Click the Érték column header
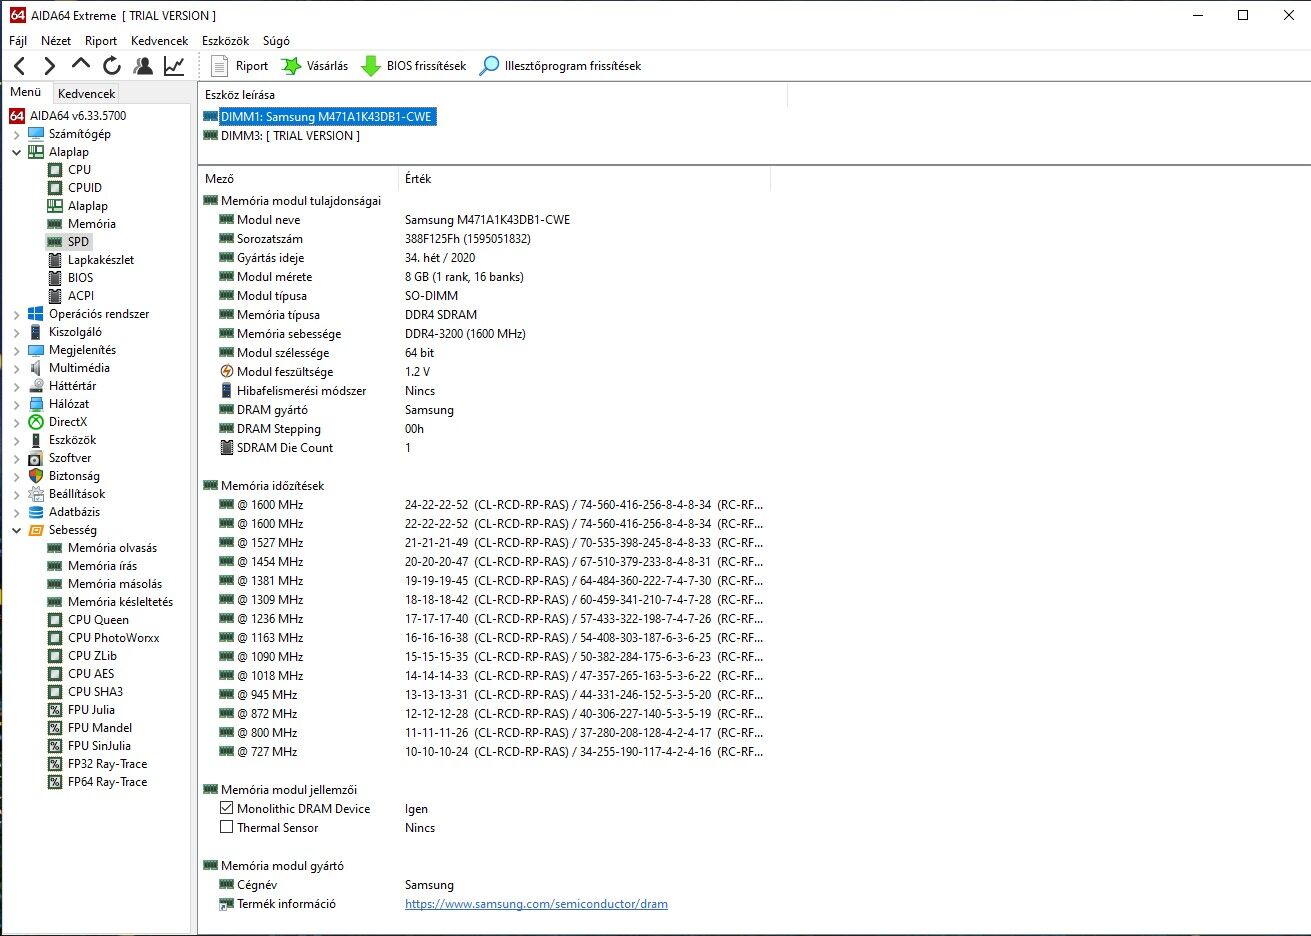The width and height of the screenshot is (1311, 936). click(x=584, y=179)
